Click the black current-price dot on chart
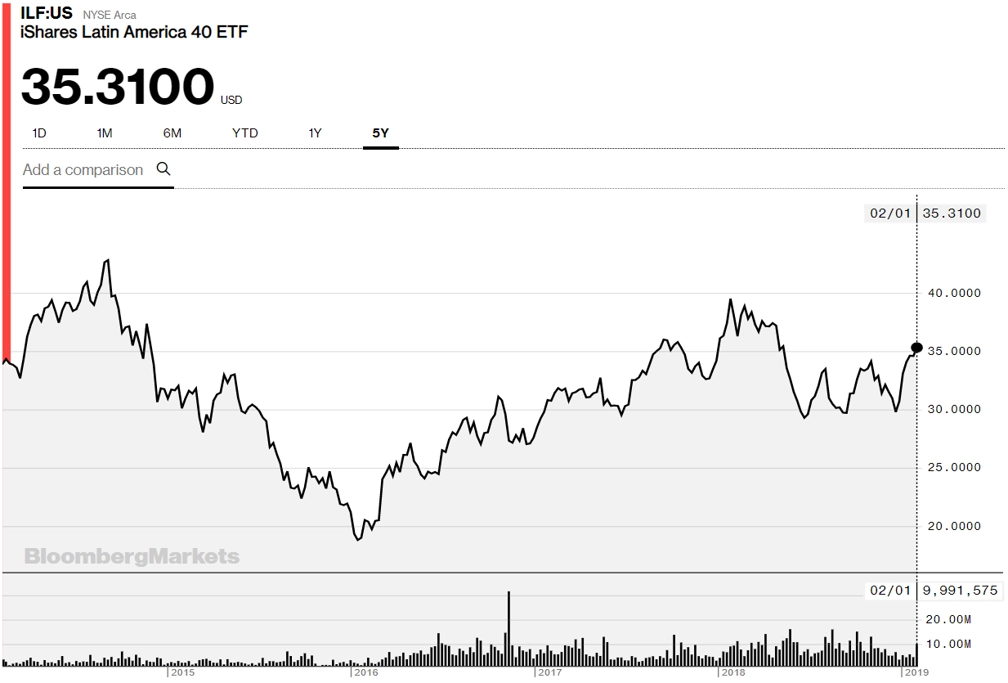Screen dimensions: 1008x683 (917, 348)
